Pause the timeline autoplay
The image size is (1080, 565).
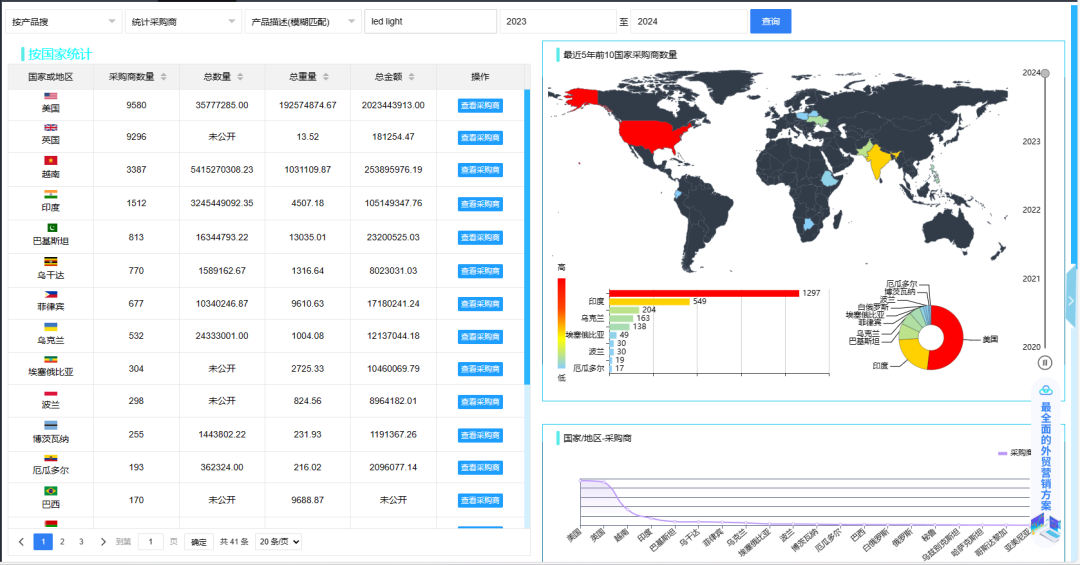tap(1045, 363)
